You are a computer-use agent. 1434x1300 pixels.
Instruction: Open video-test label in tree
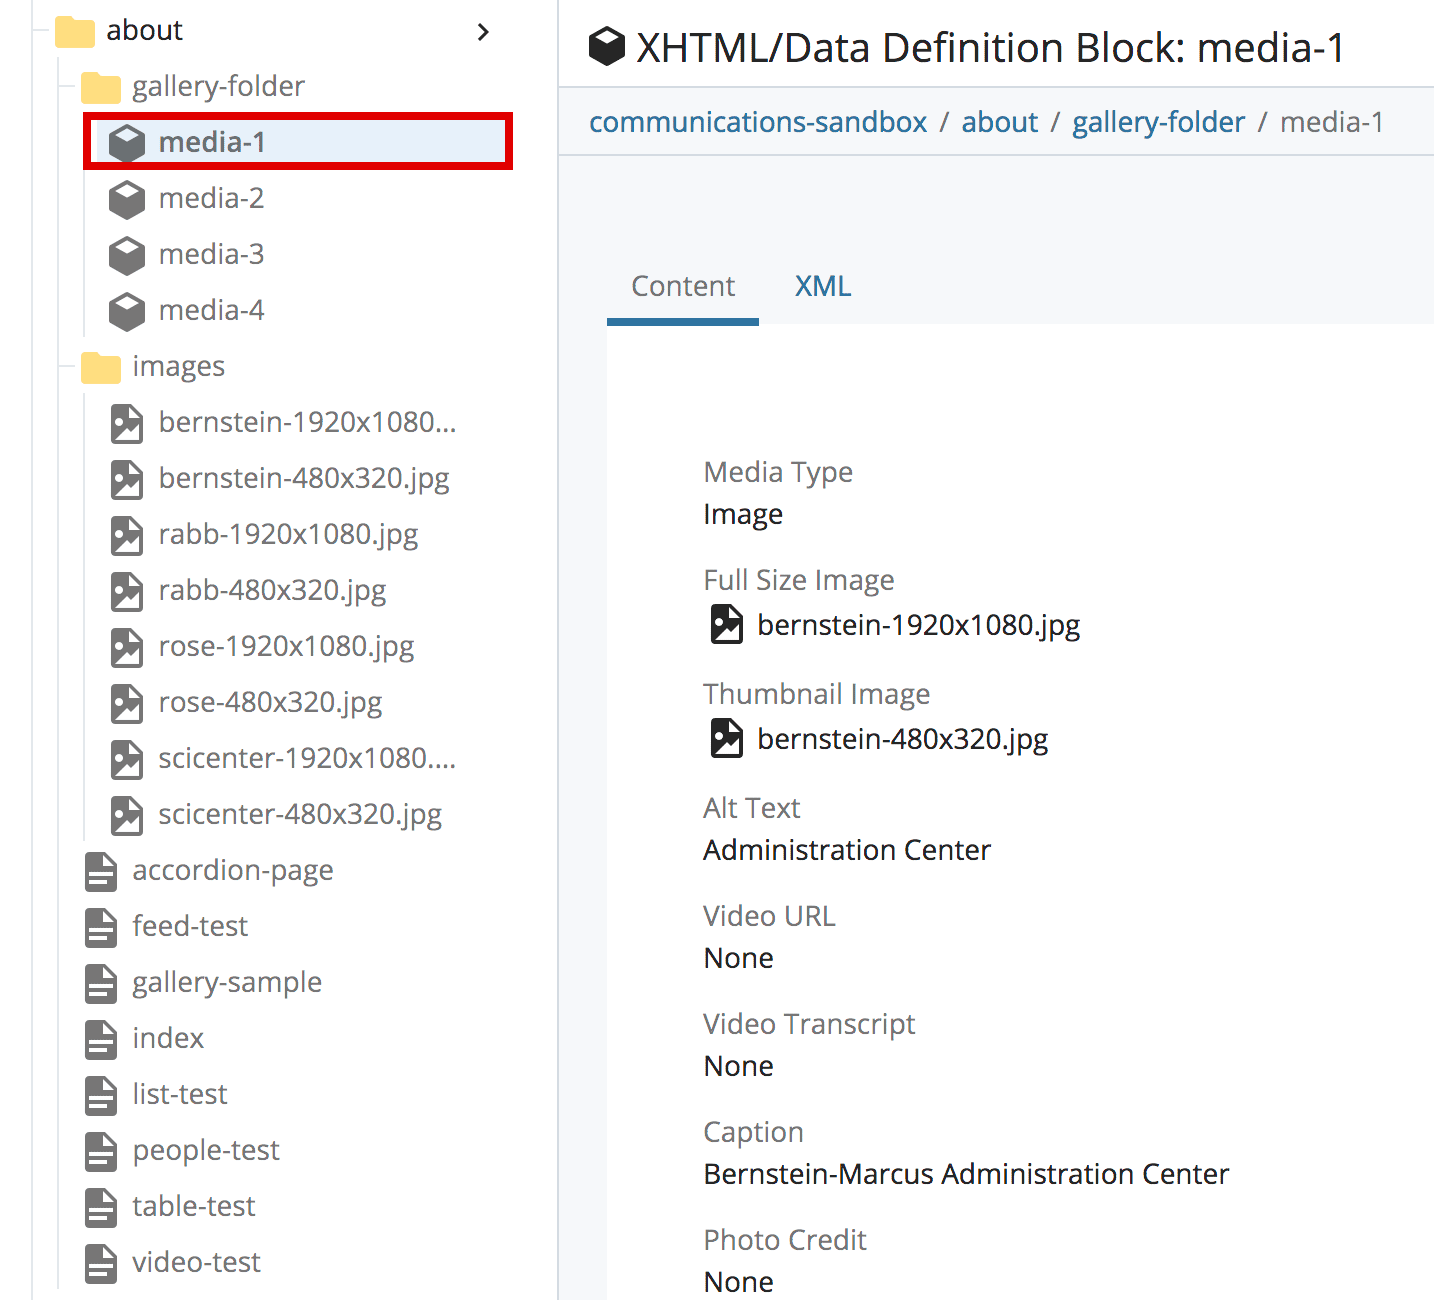point(196,1263)
